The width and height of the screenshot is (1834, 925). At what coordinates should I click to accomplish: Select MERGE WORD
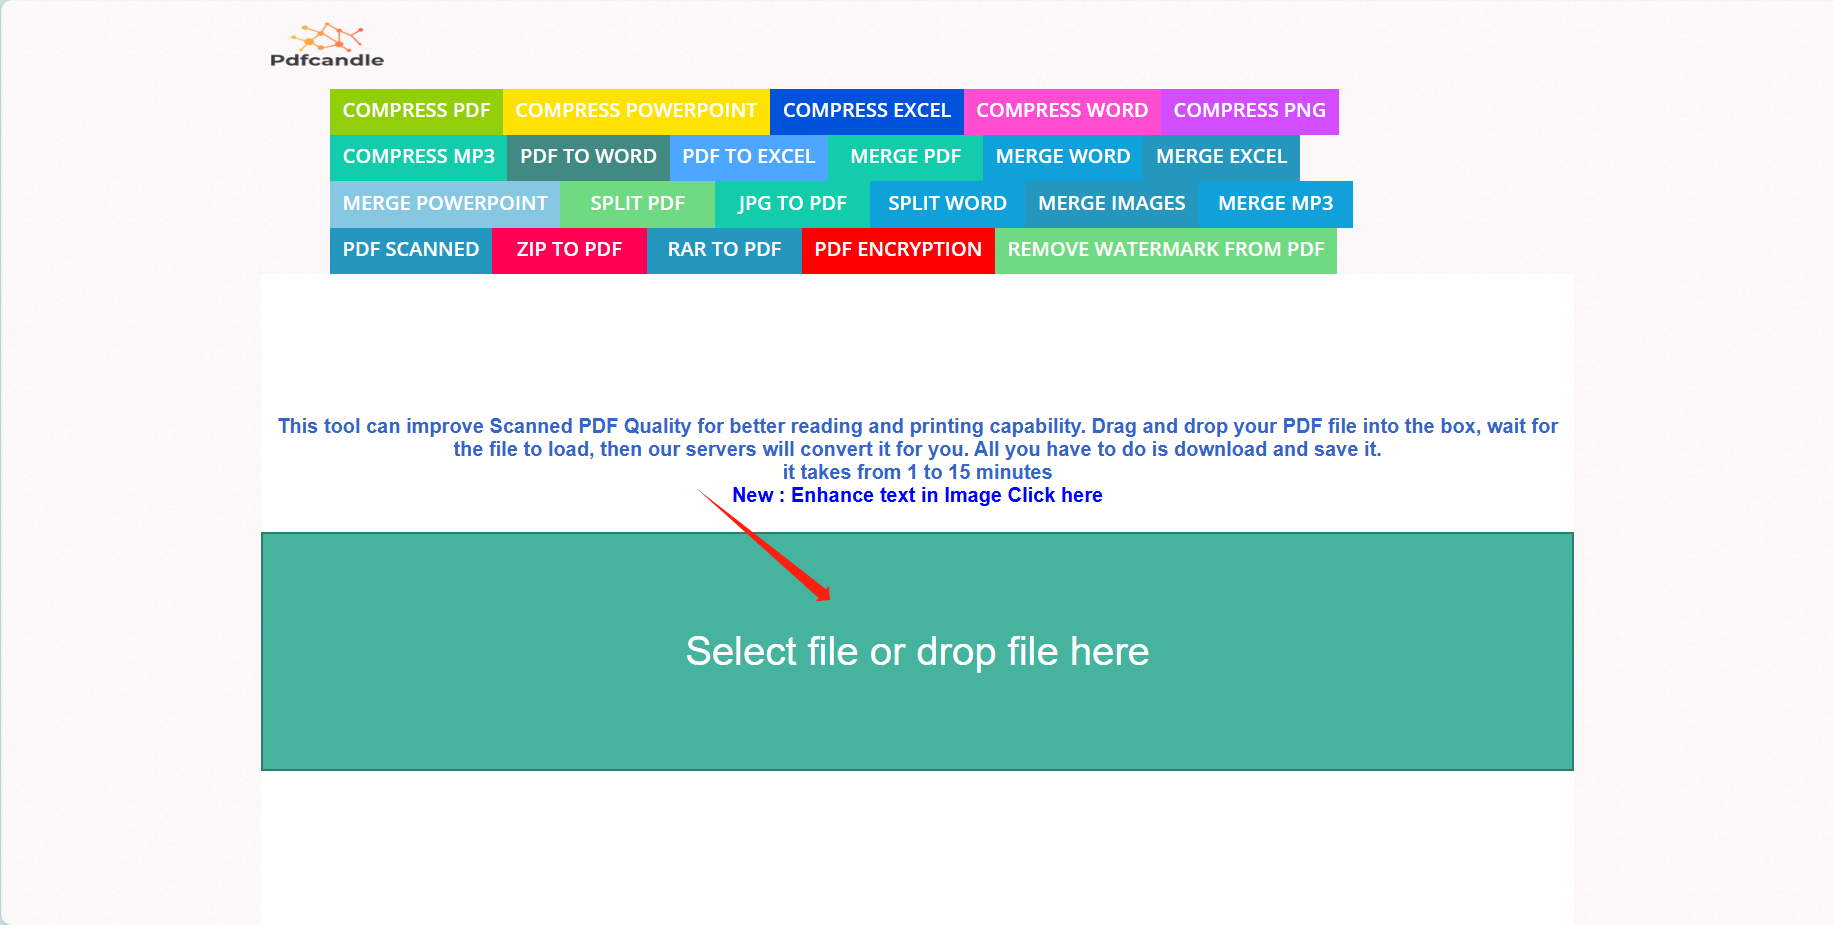click(x=1063, y=157)
